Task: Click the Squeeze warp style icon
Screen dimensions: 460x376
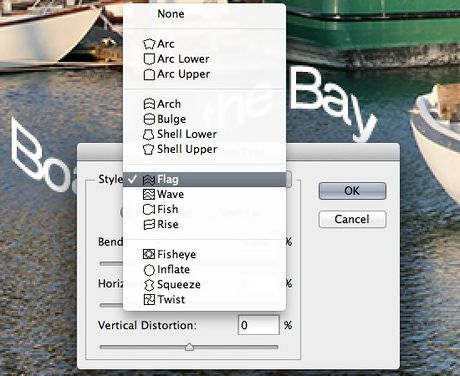Action: click(x=149, y=285)
